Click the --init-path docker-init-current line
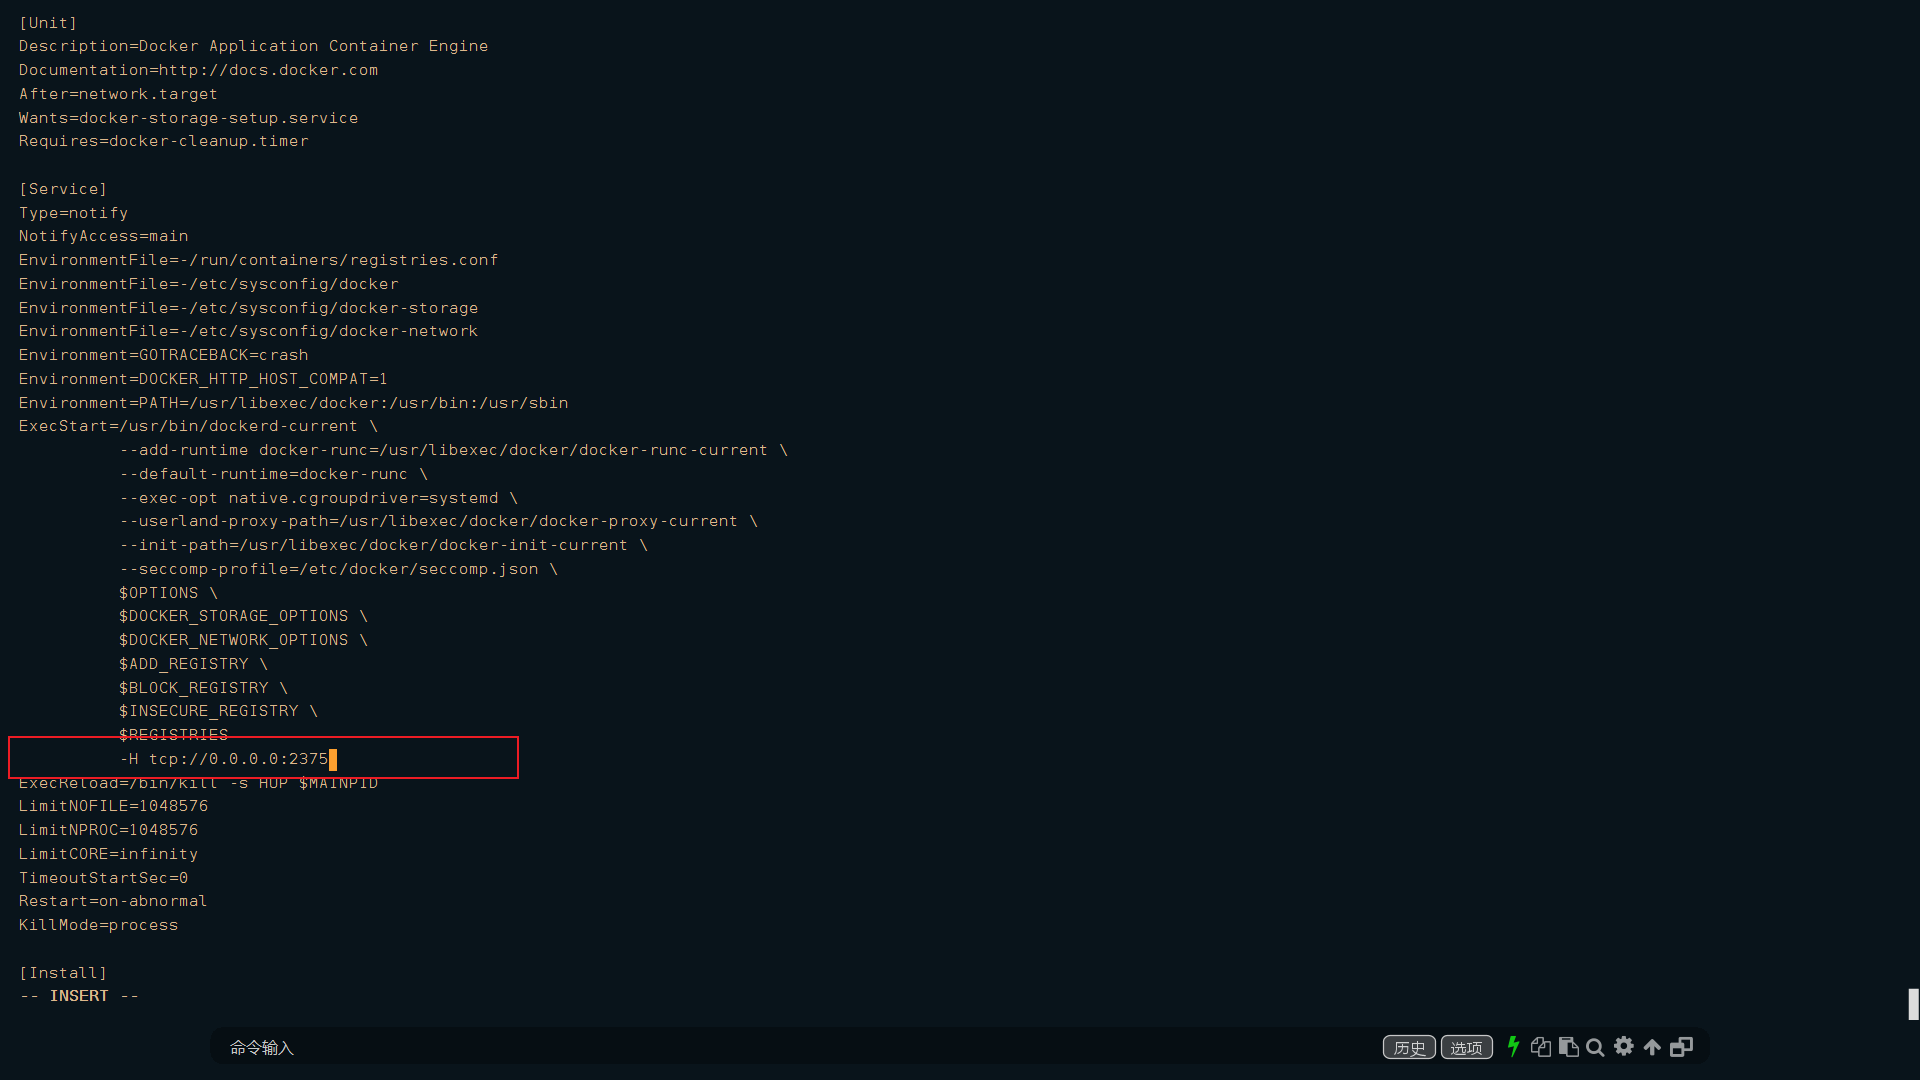Screen dimensions: 1920x1080 point(383,545)
